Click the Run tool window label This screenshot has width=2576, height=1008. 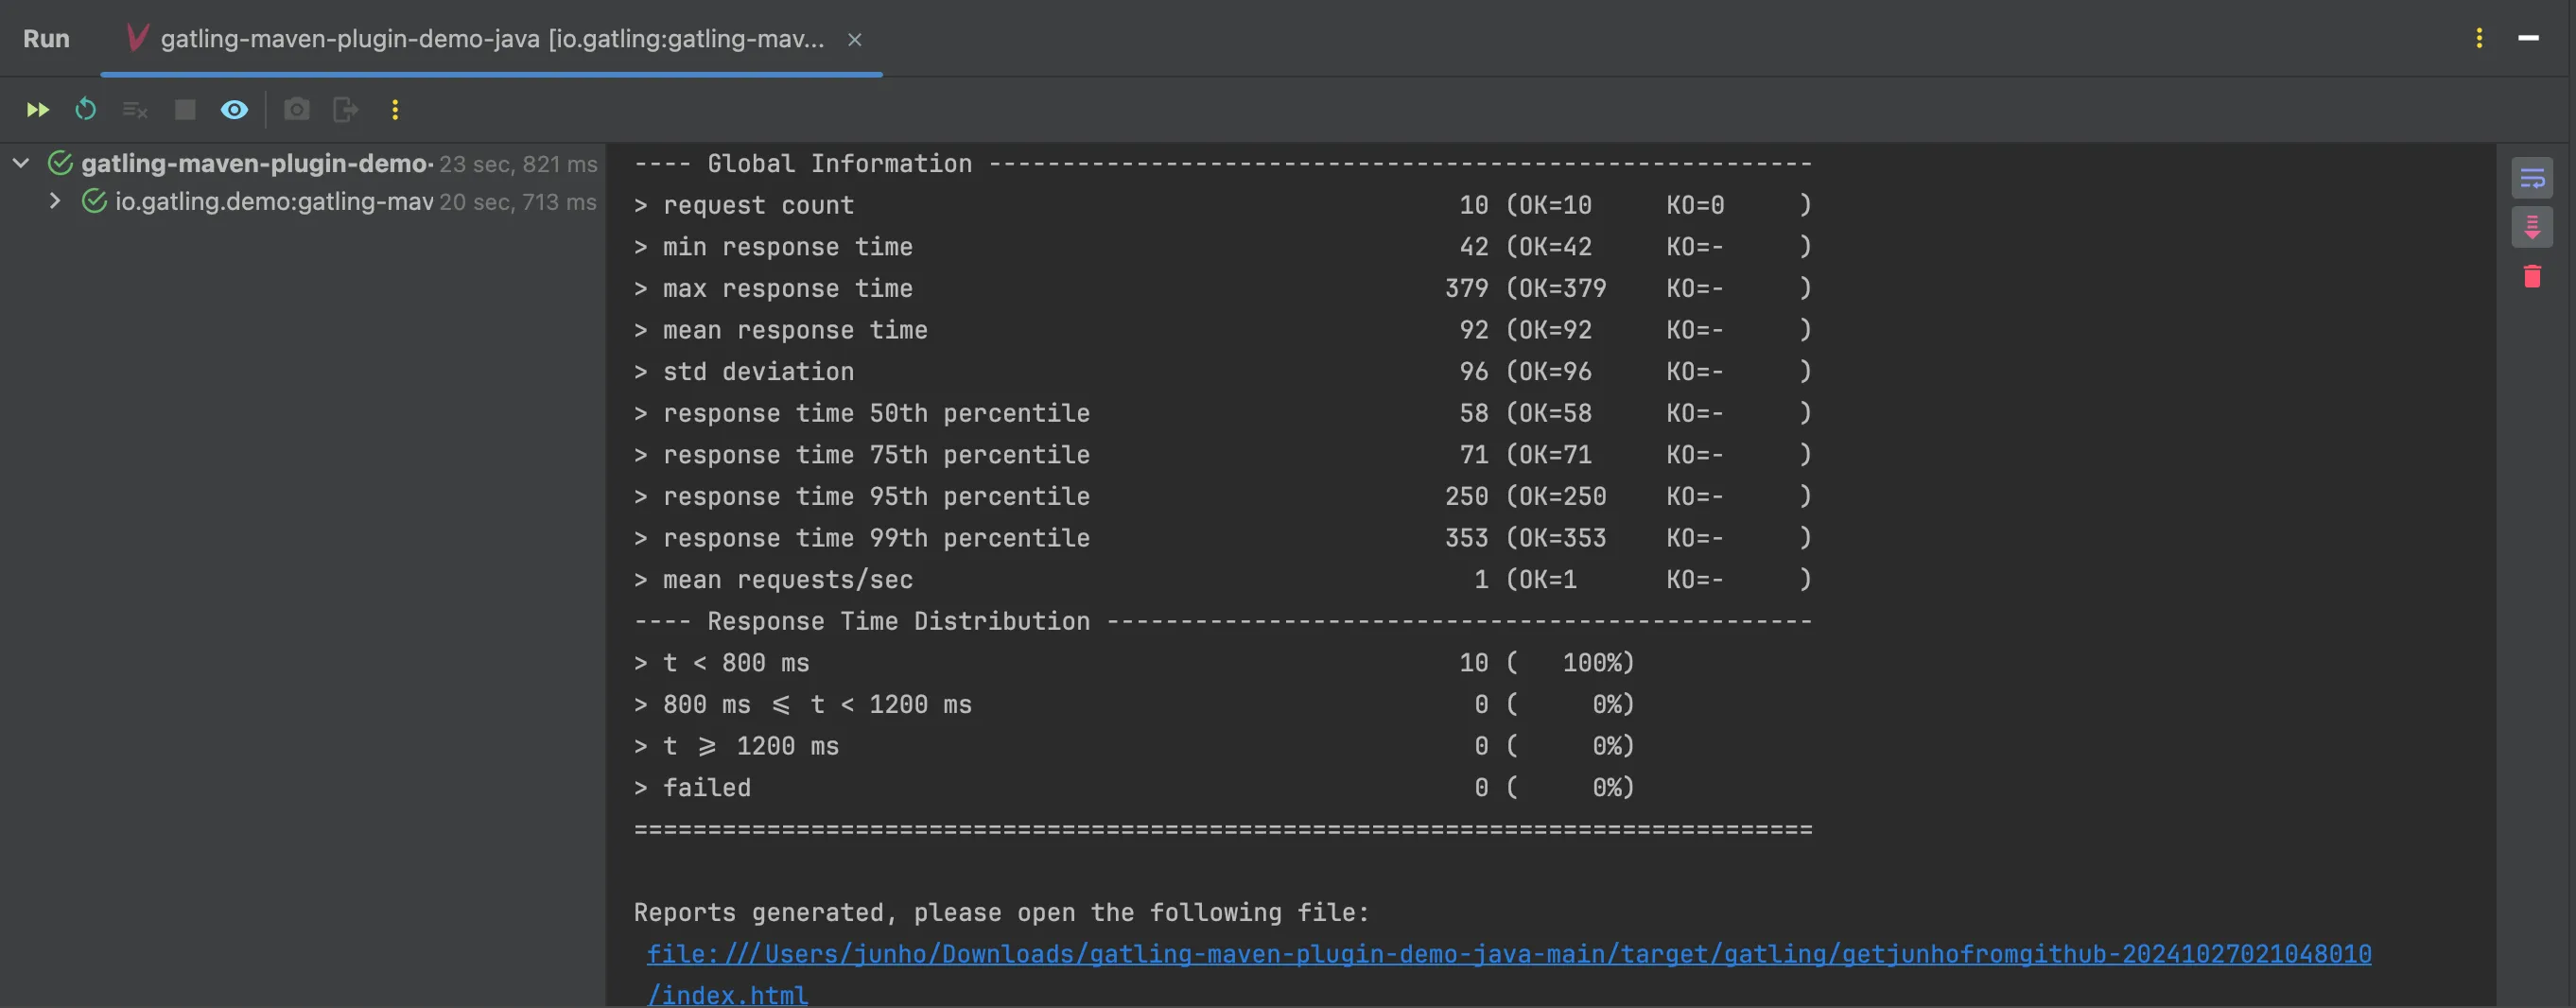(x=46, y=39)
